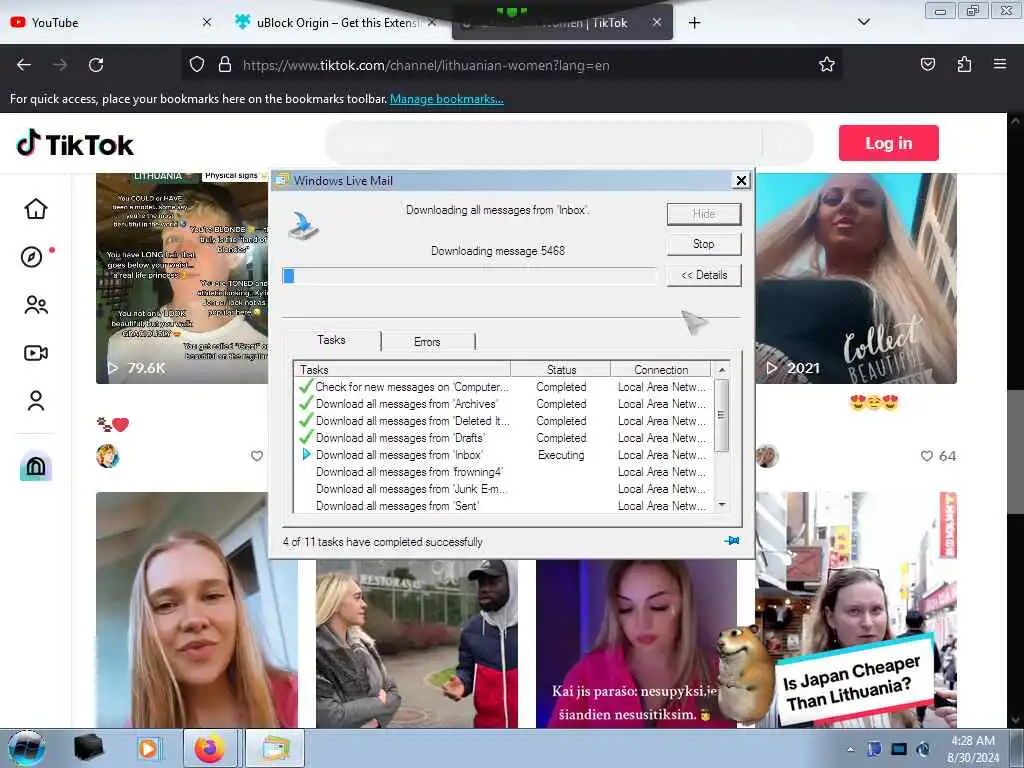
Task: Open the Is Japan Cheaper Than Lithuania video
Action: 856,611
